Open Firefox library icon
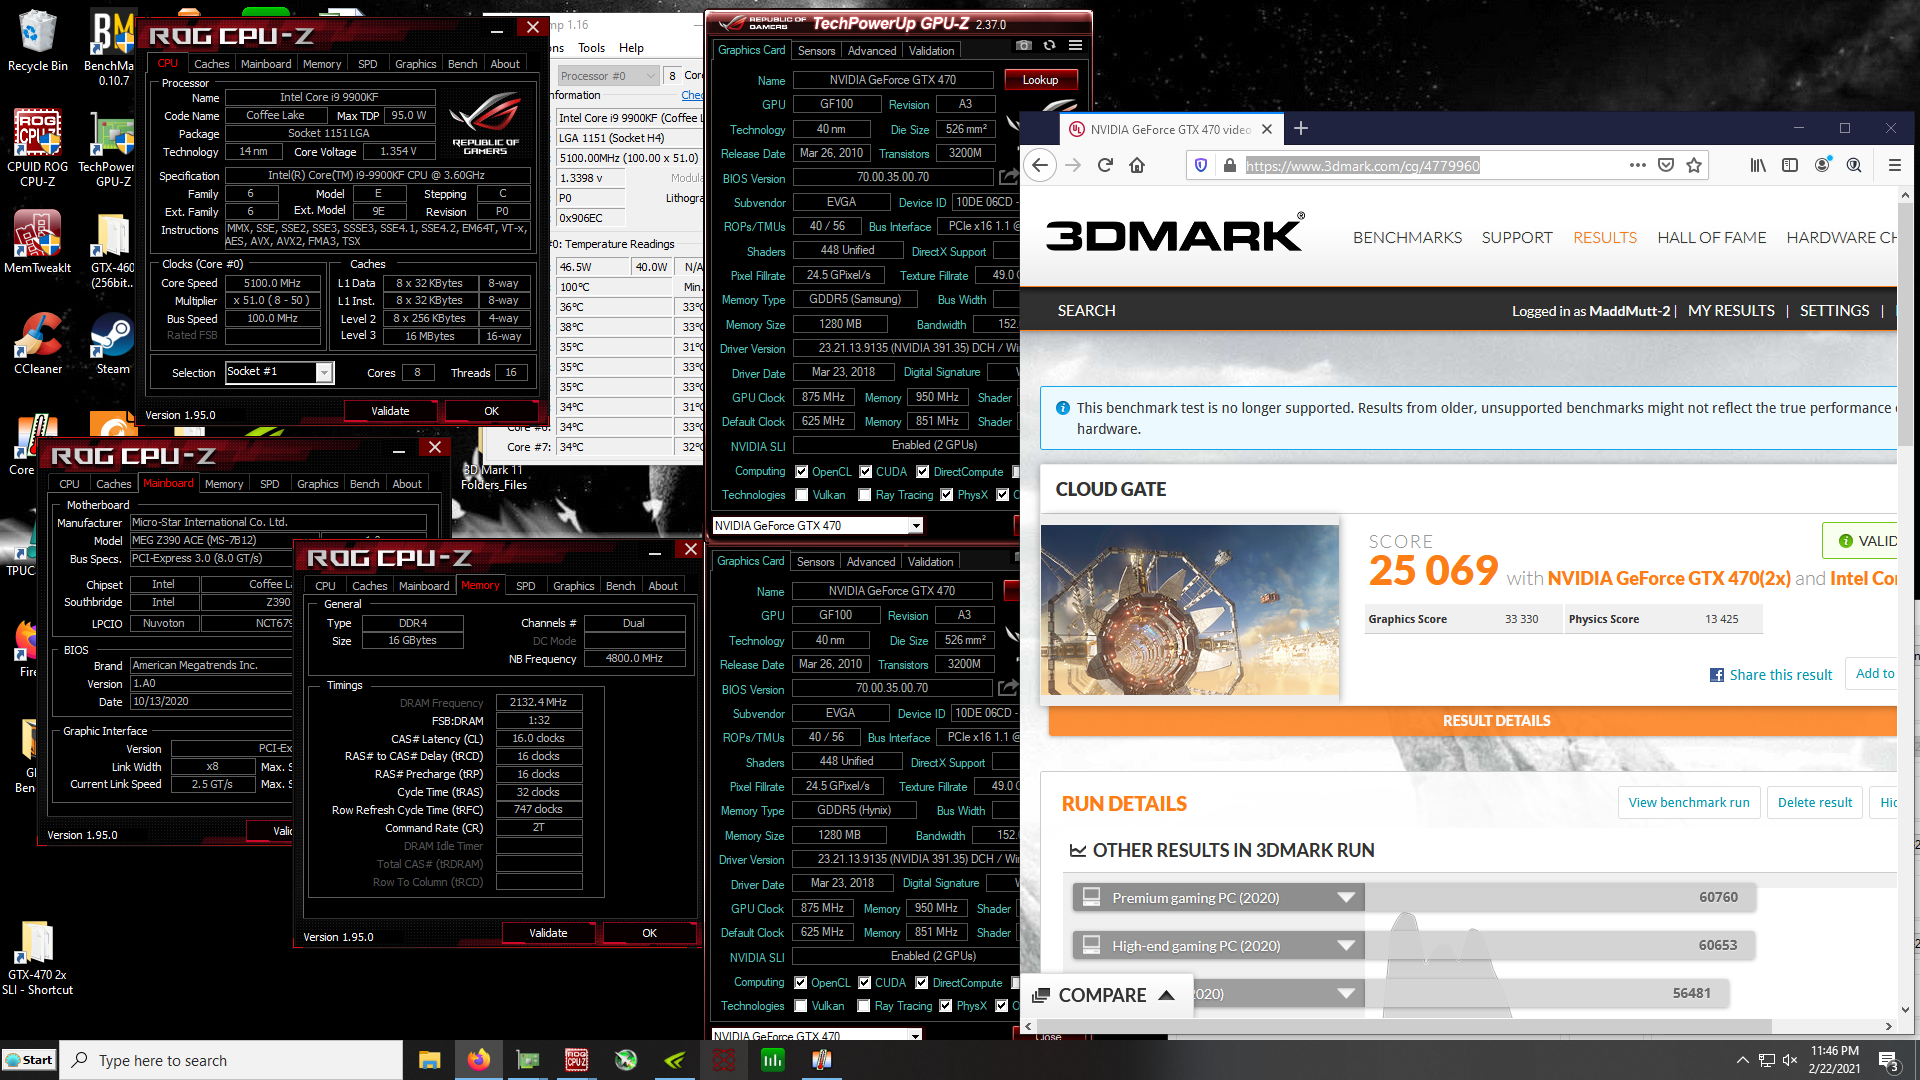Image resolution: width=1920 pixels, height=1080 pixels. point(1758,165)
